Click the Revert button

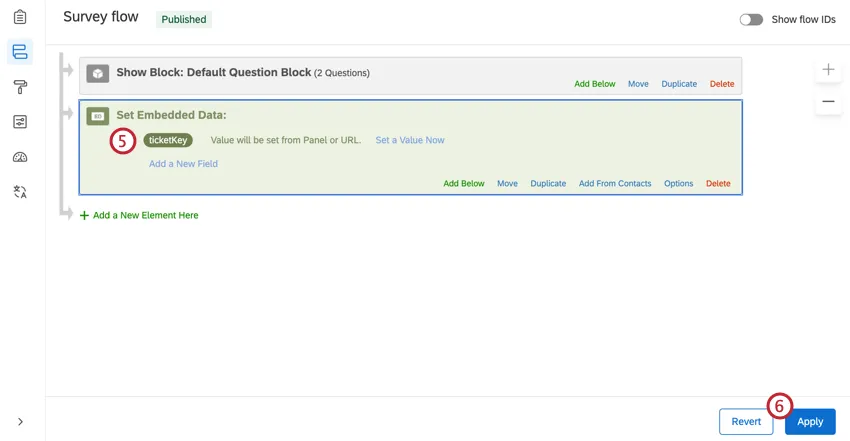pyautogui.click(x=746, y=421)
